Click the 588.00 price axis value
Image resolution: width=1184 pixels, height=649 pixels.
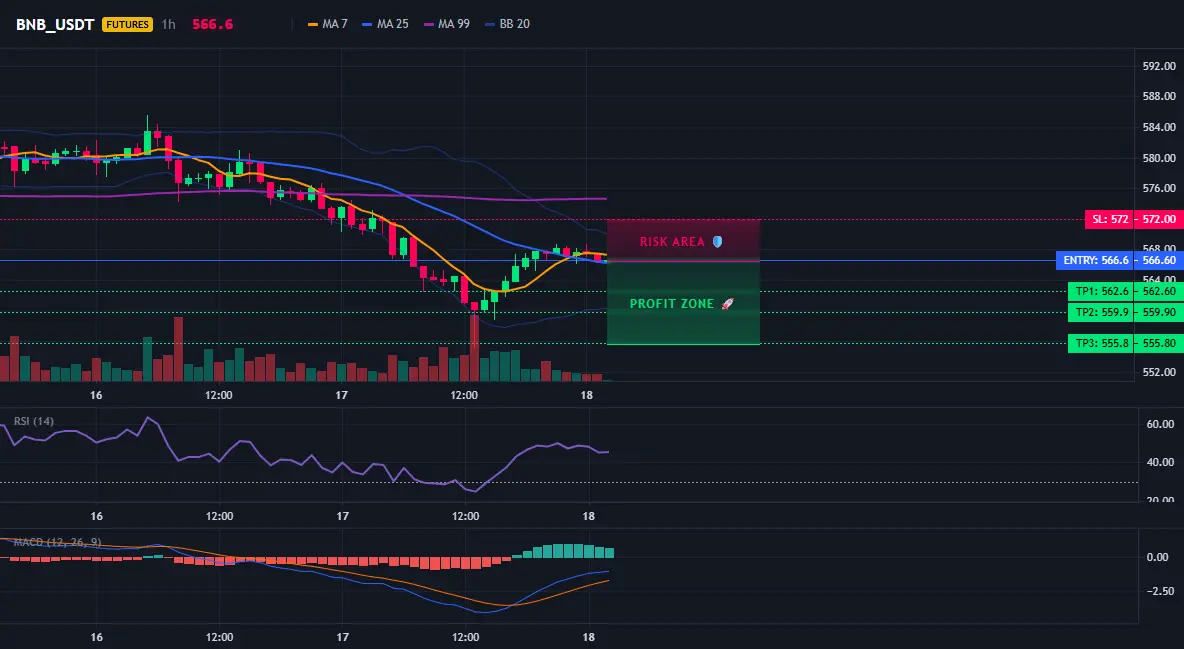pyautogui.click(x=1159, y=97)
